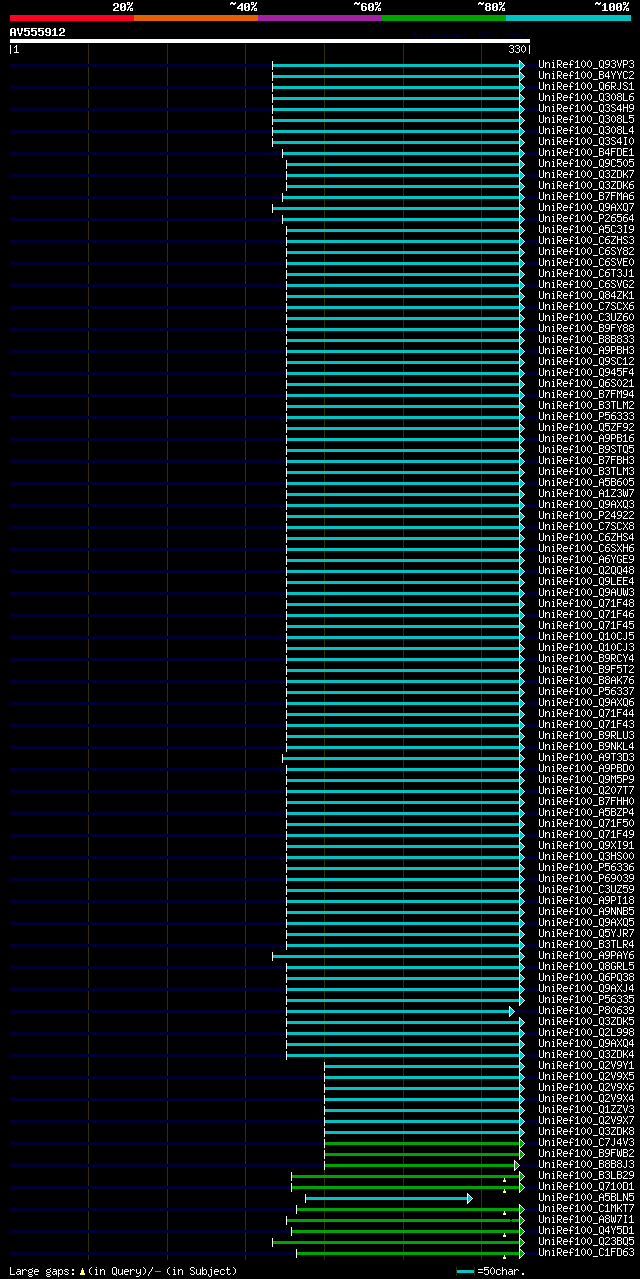
Task: Open hit UniRef100_B4FDE1
Action: coord(586,152)
